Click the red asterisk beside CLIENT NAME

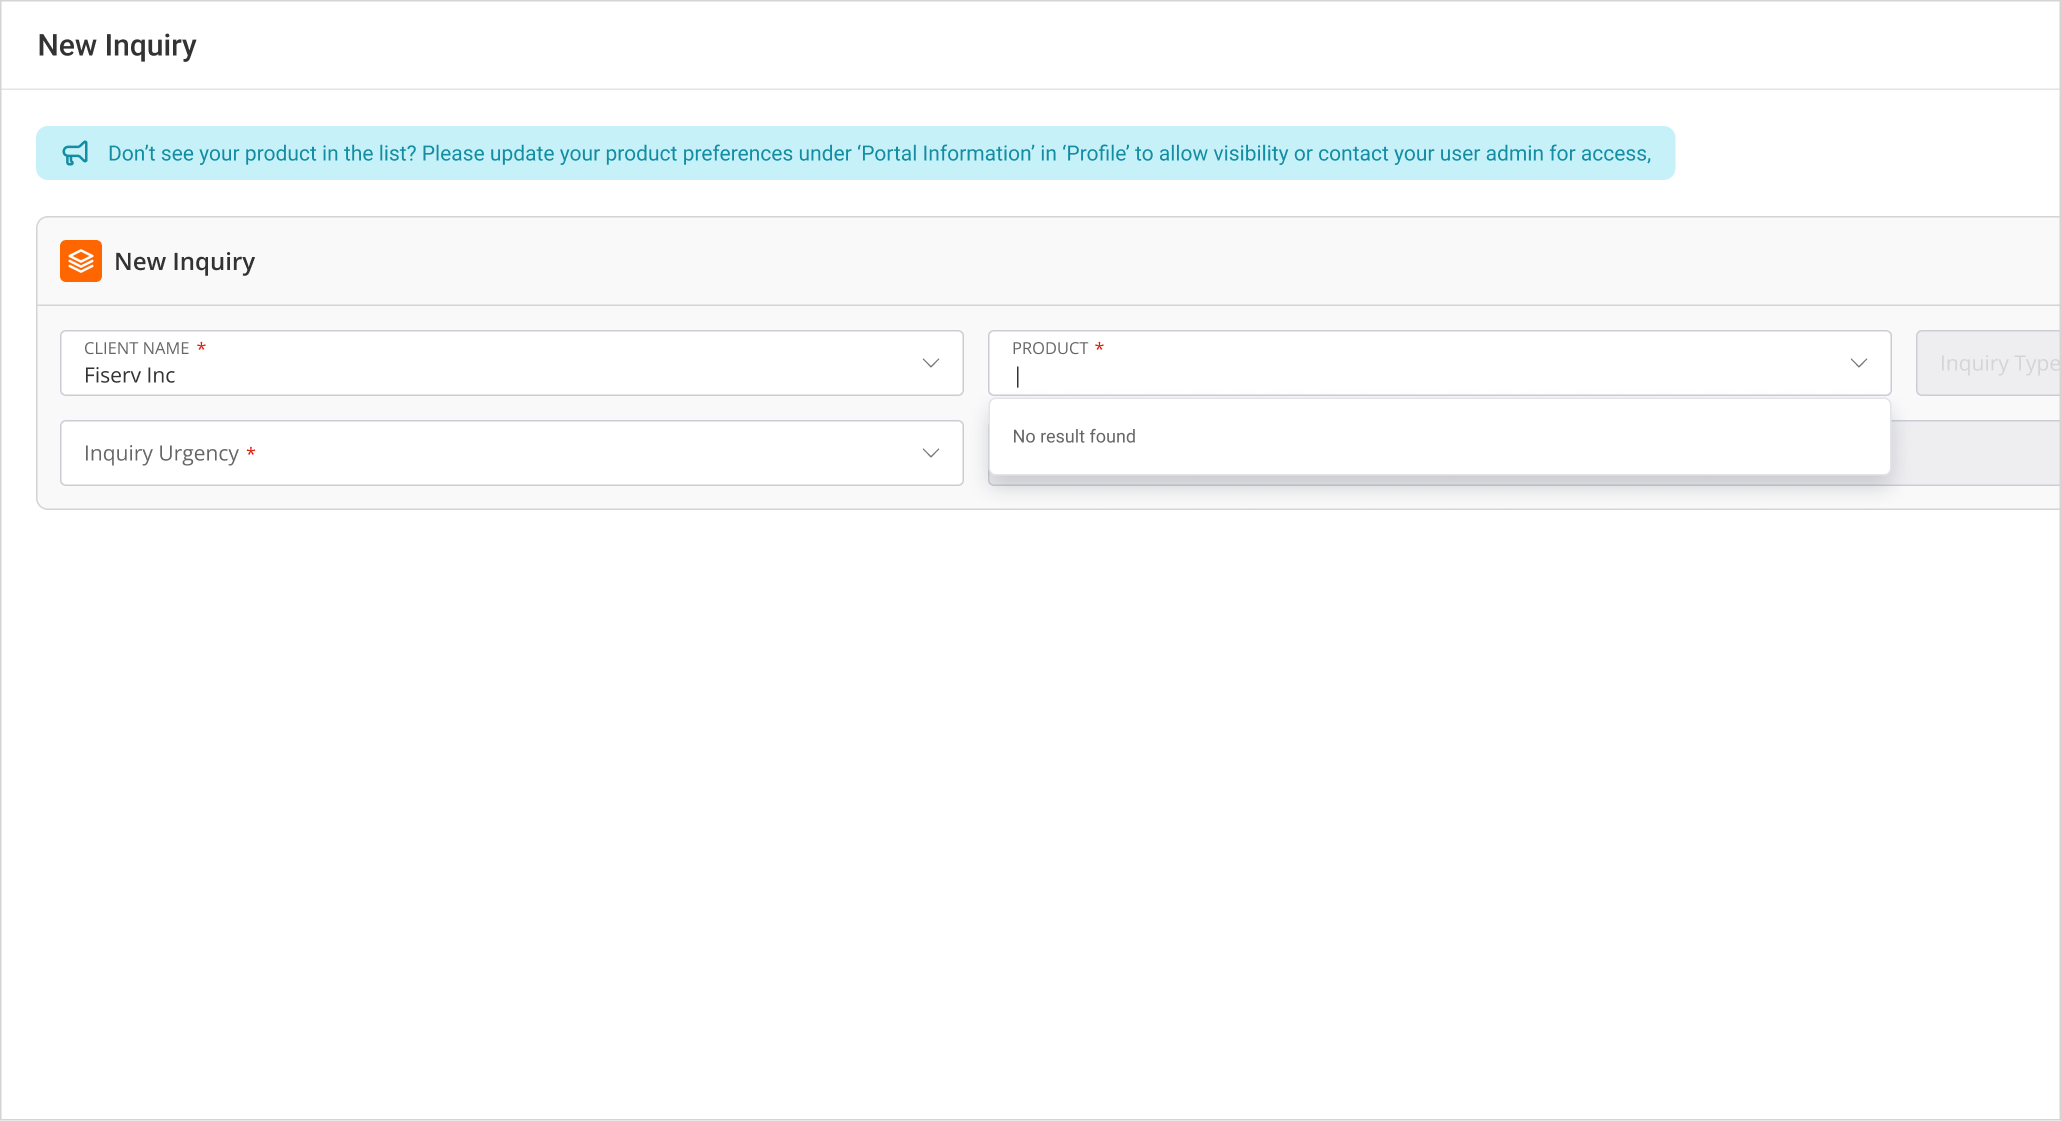[x=201, y=347]
